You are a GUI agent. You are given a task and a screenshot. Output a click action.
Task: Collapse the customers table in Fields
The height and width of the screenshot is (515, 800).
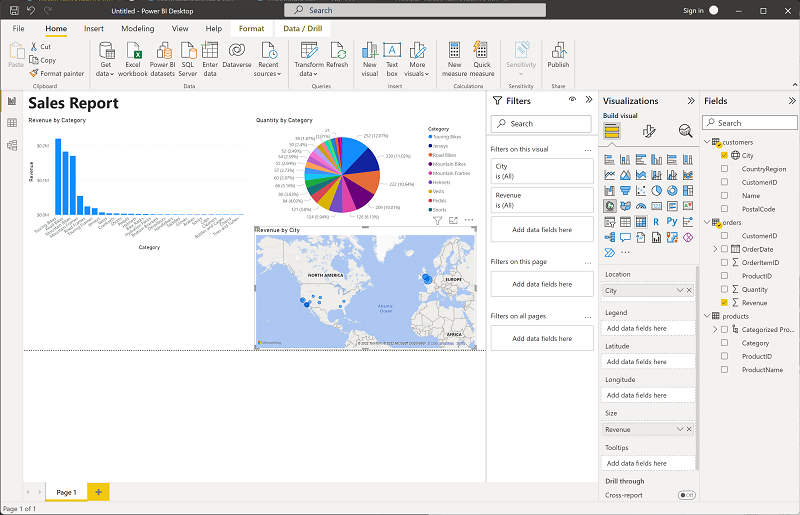707,142
